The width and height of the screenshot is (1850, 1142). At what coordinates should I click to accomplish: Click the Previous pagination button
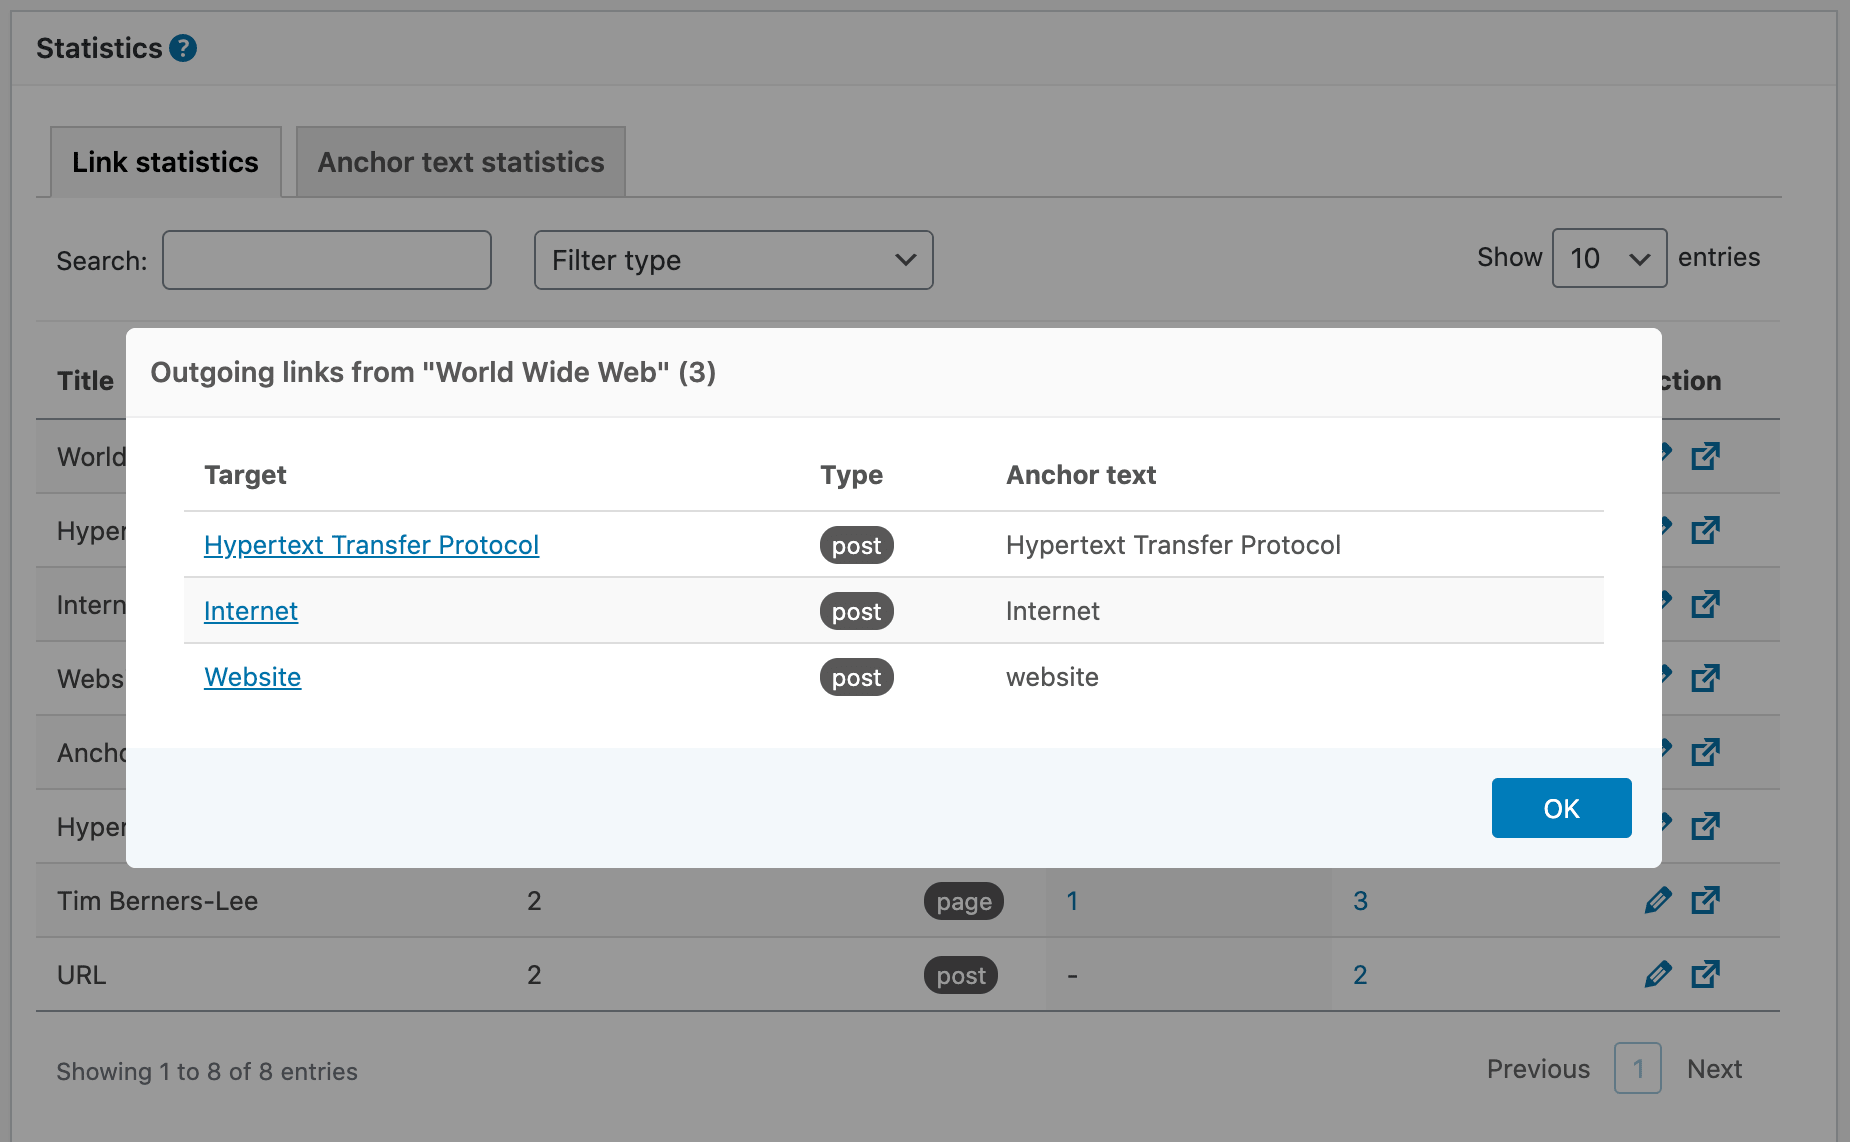coord(1538,1069)
